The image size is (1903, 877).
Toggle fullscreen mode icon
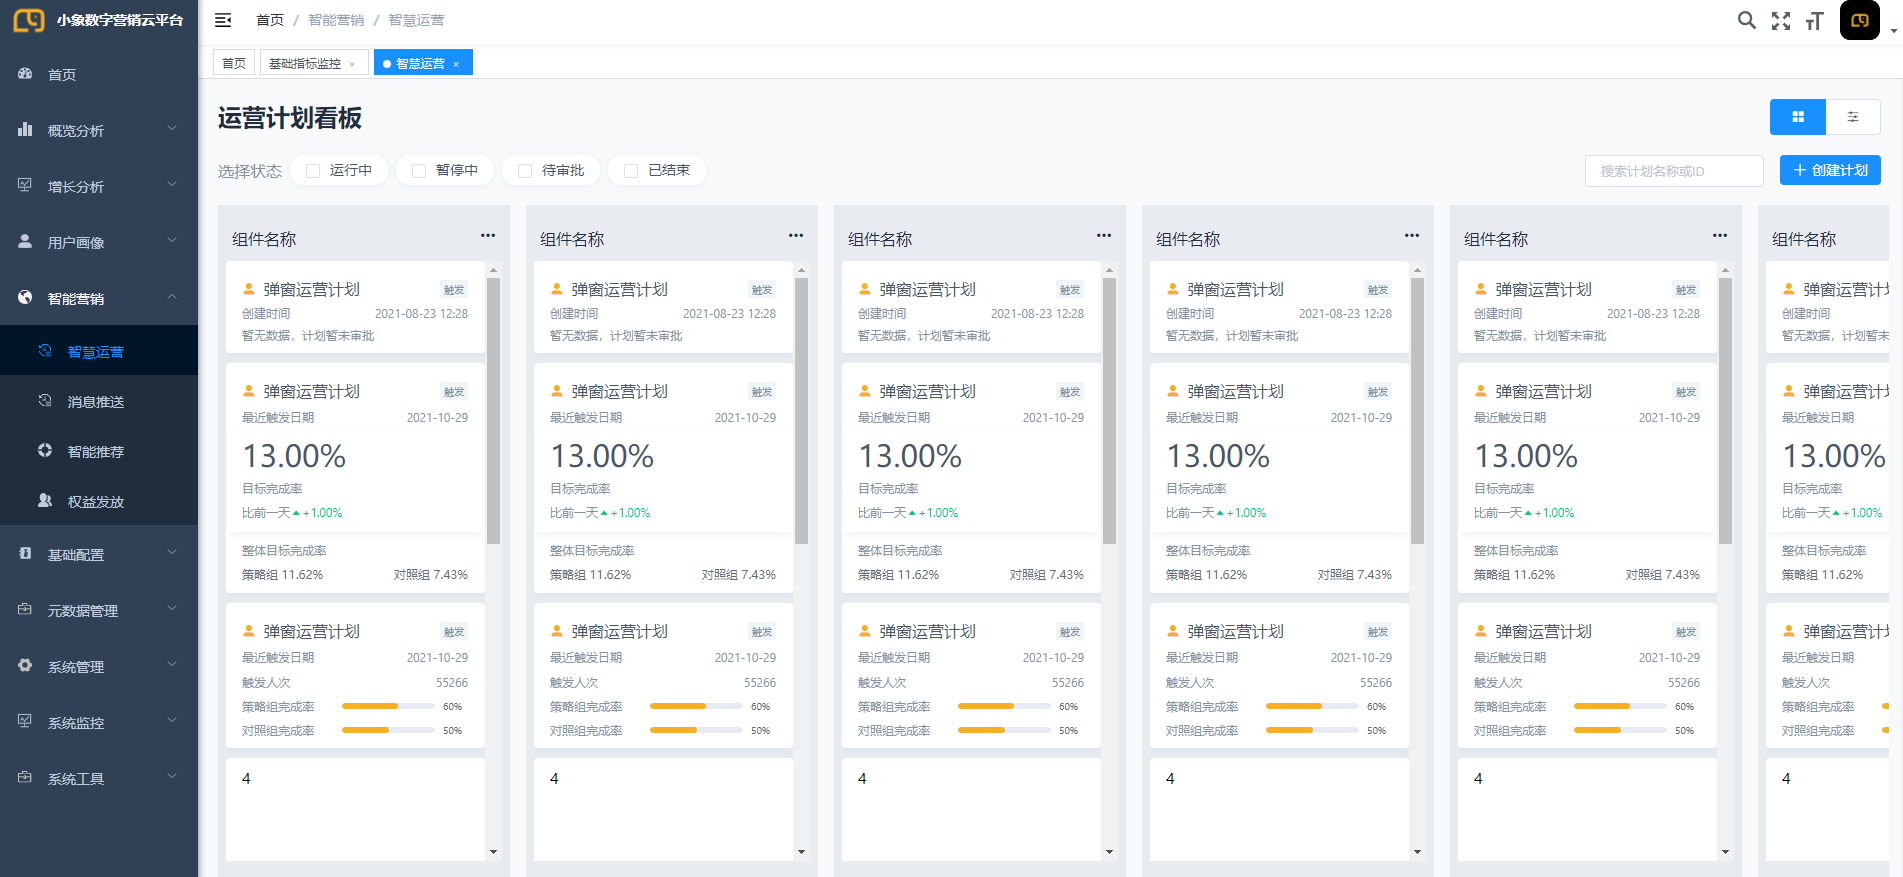point(1781,21)
